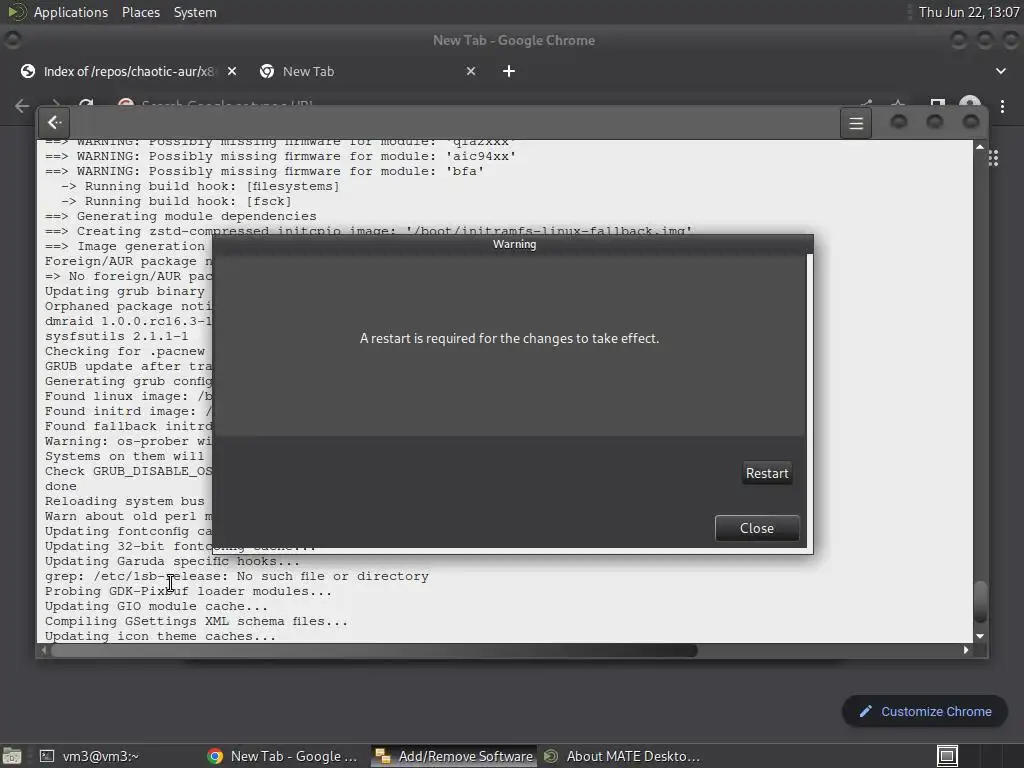Click the Close button in Warning dialog
This screenshot has height=768, width=1024.
[757, 528]
